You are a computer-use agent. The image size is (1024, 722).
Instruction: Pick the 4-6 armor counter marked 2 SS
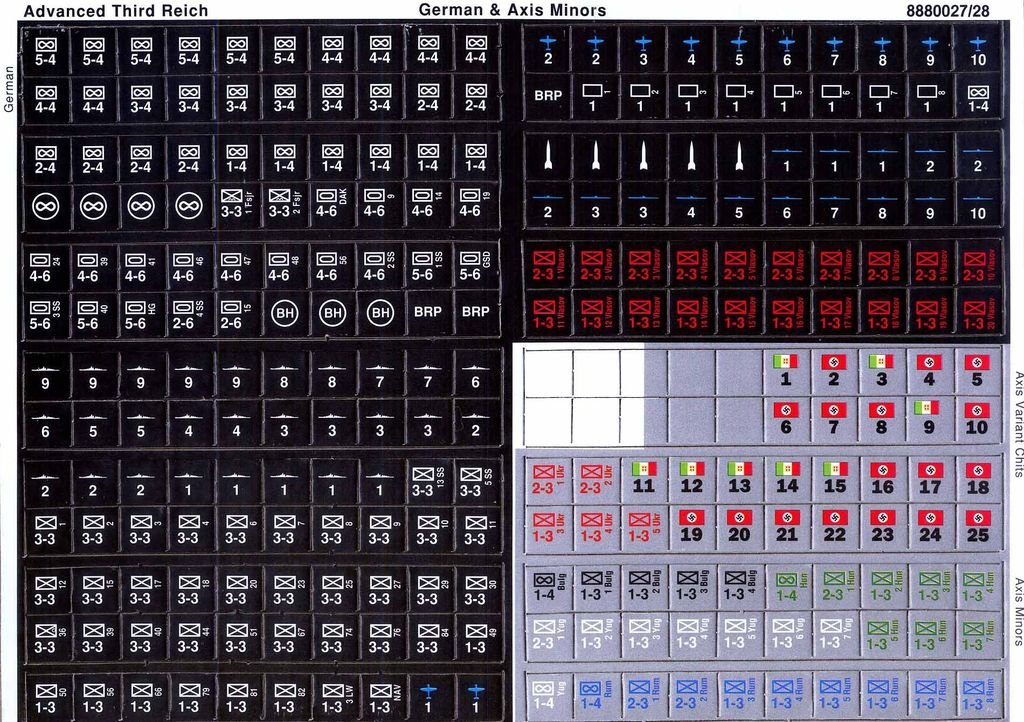379,268
